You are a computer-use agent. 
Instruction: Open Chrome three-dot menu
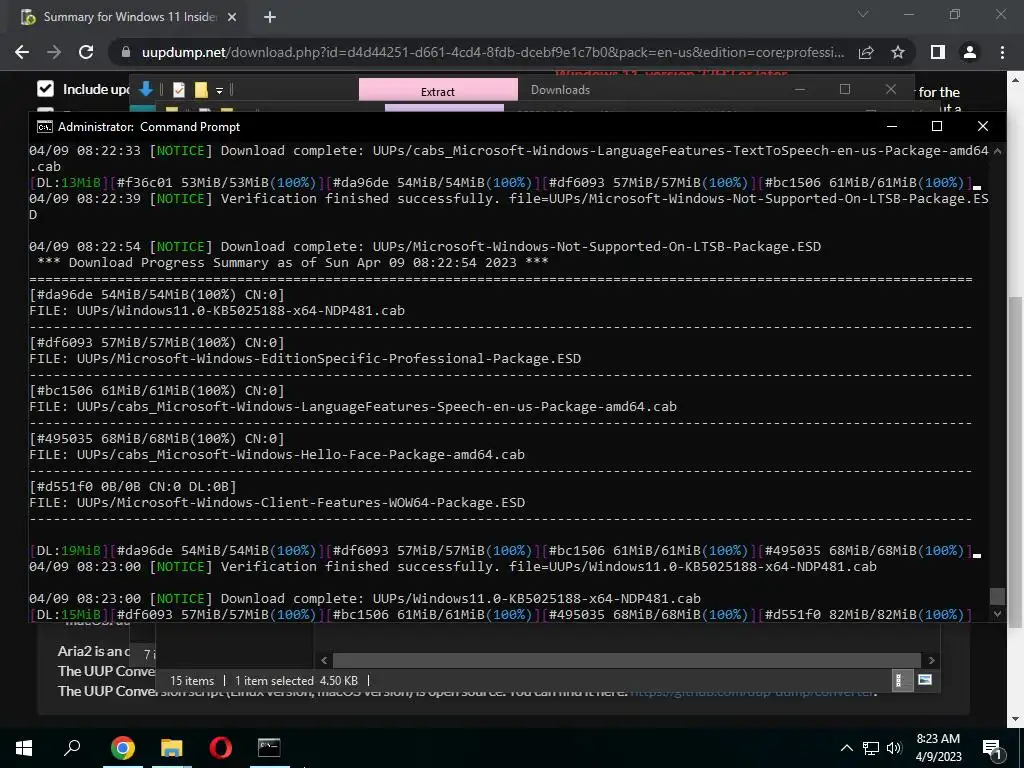pos(1002,52)
